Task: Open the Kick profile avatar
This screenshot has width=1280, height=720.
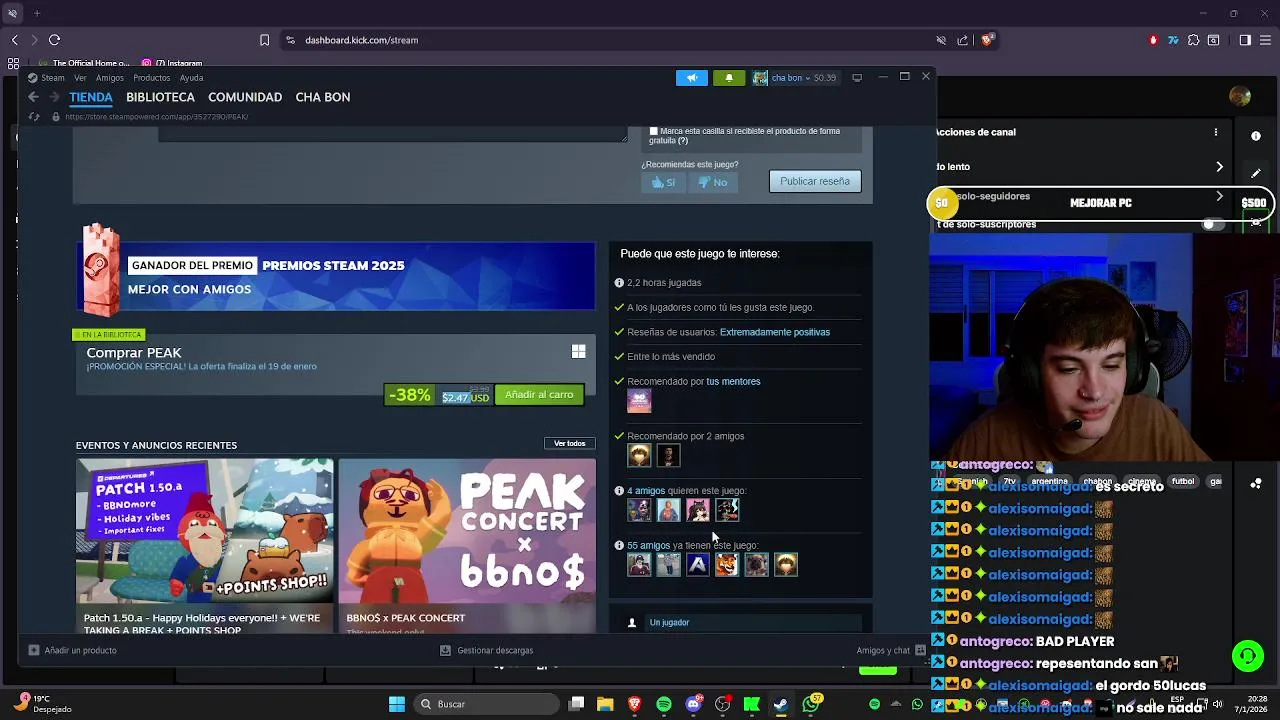Action: coord(1241,97)
